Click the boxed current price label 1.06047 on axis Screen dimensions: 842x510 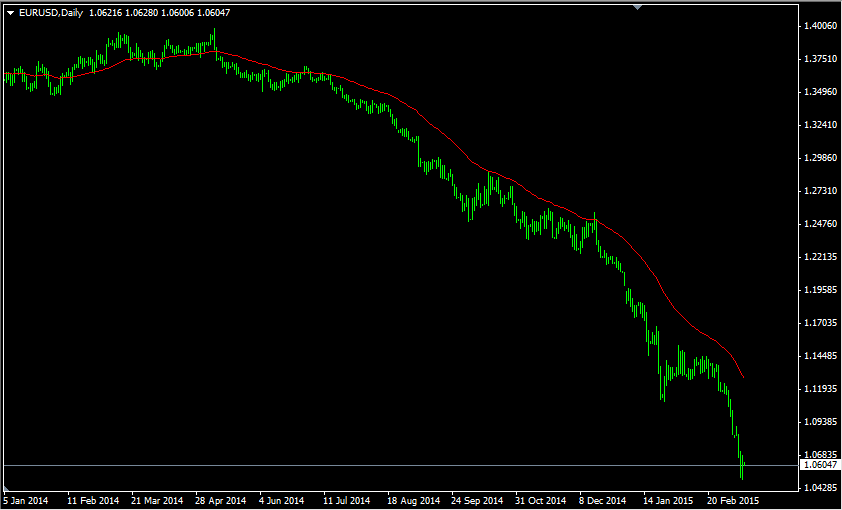pos(819,465)
